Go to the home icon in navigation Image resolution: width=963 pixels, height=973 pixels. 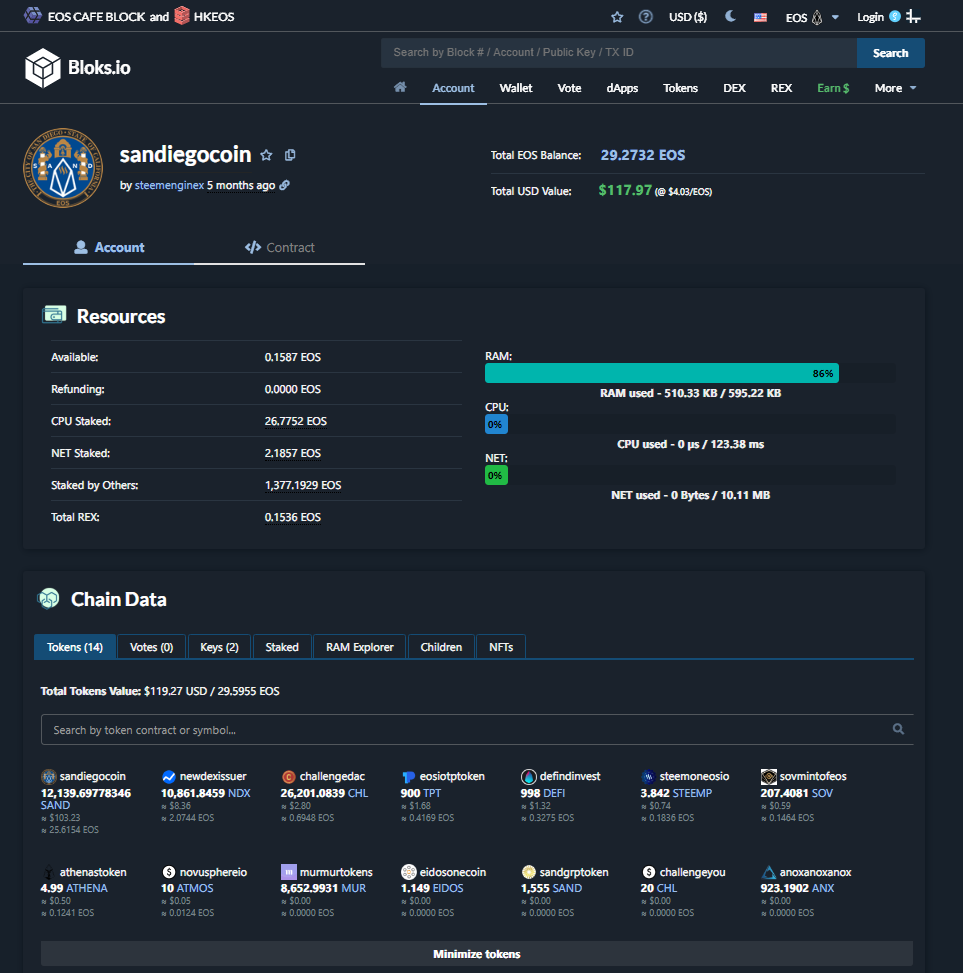(x=400, y=87)
